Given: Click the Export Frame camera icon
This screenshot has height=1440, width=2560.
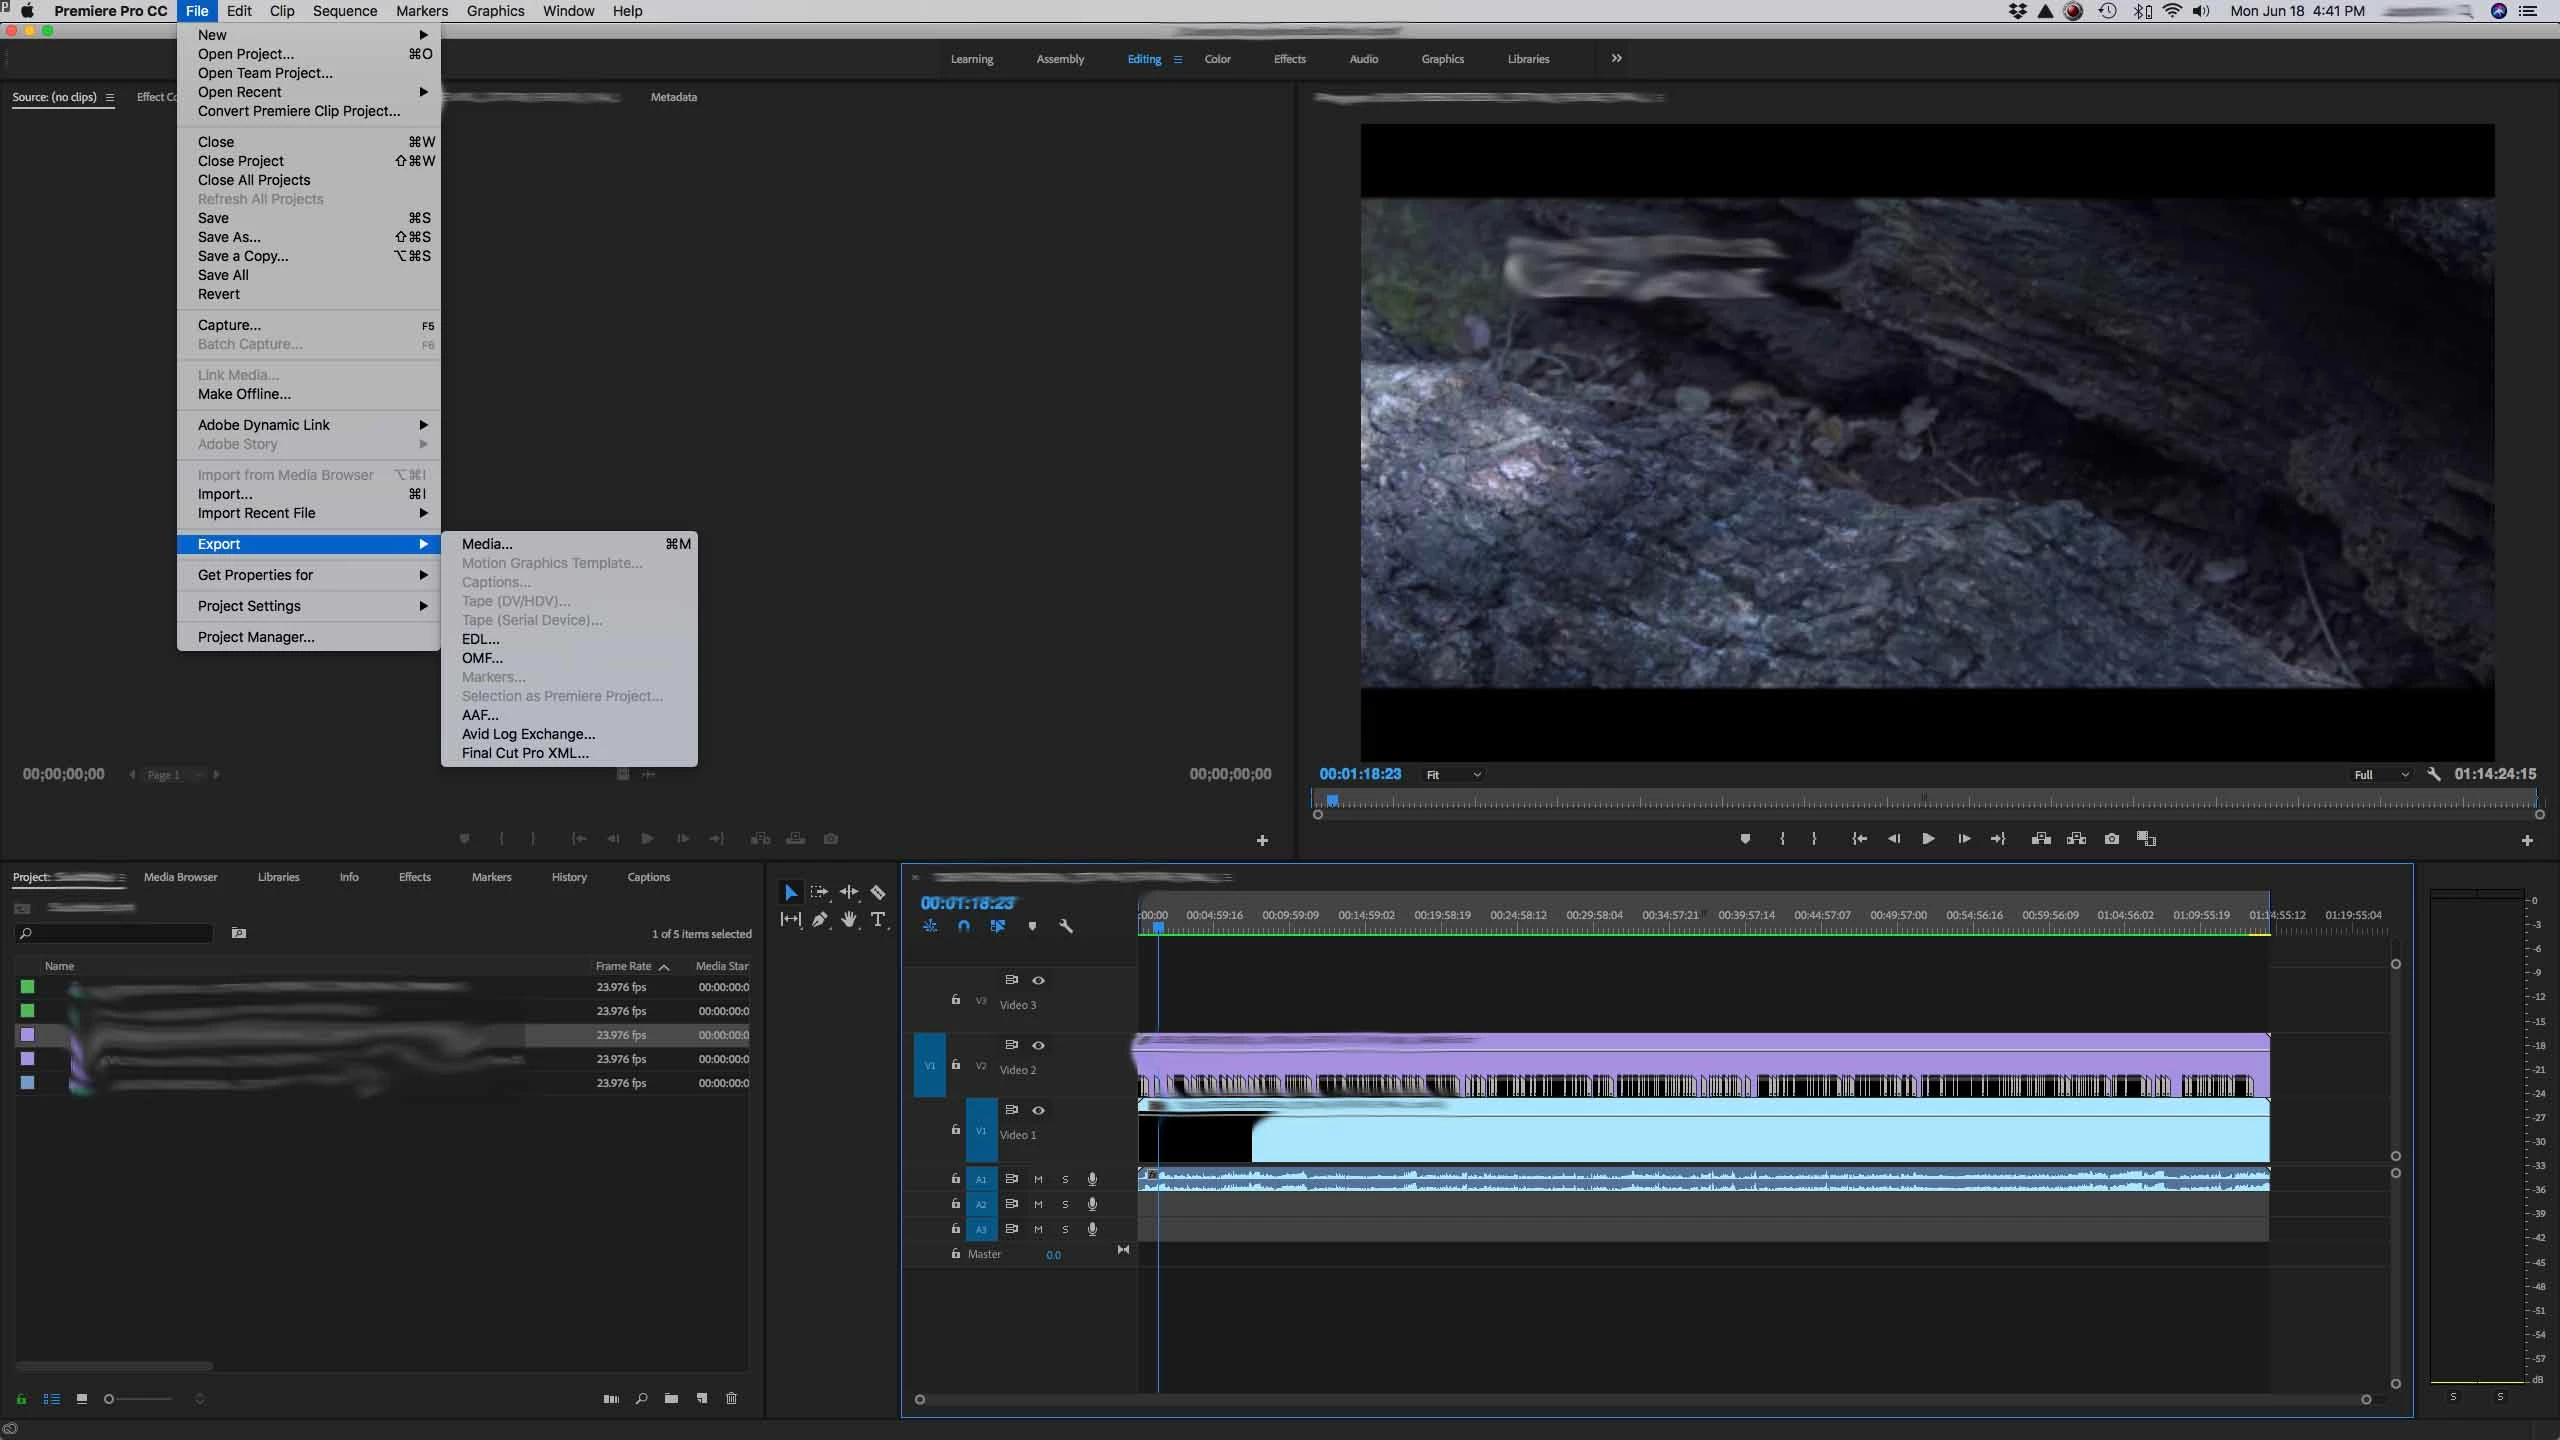Looking at the screenshot, I should coord(2111,839).
